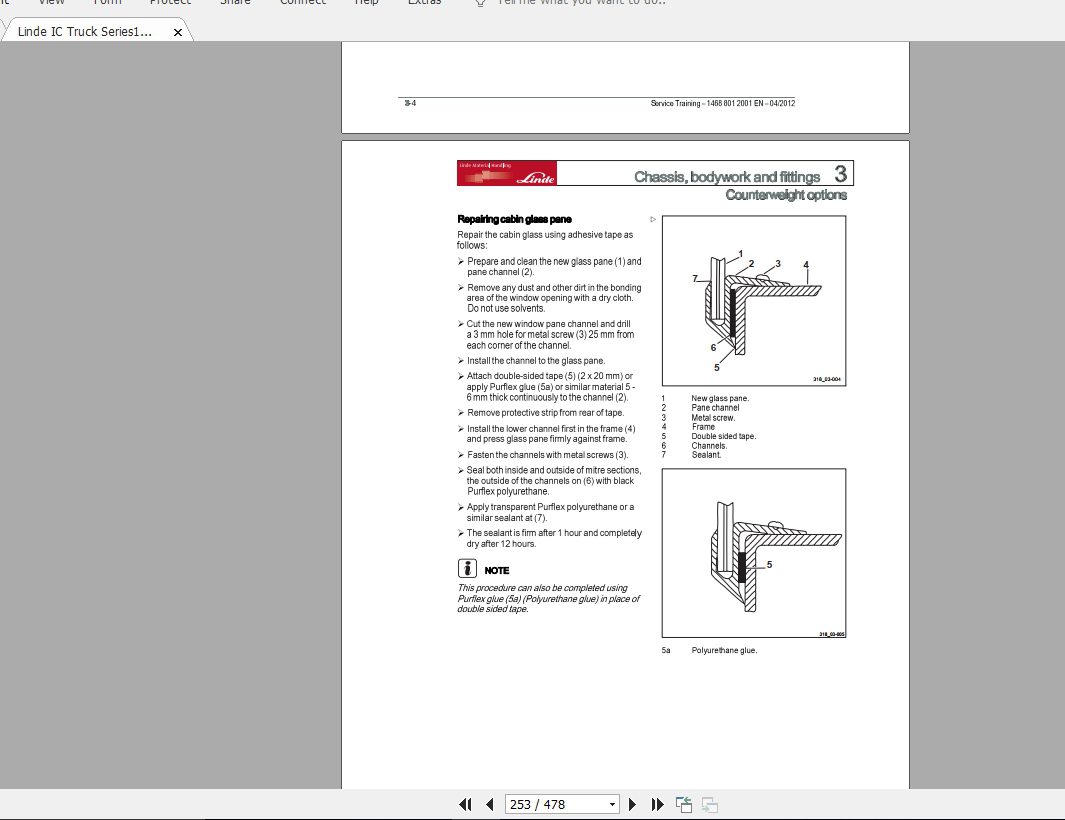Click the upper cabin glass diagram
The width and height of the screenshot is (1065, 820).
click(x=754, y=301)
